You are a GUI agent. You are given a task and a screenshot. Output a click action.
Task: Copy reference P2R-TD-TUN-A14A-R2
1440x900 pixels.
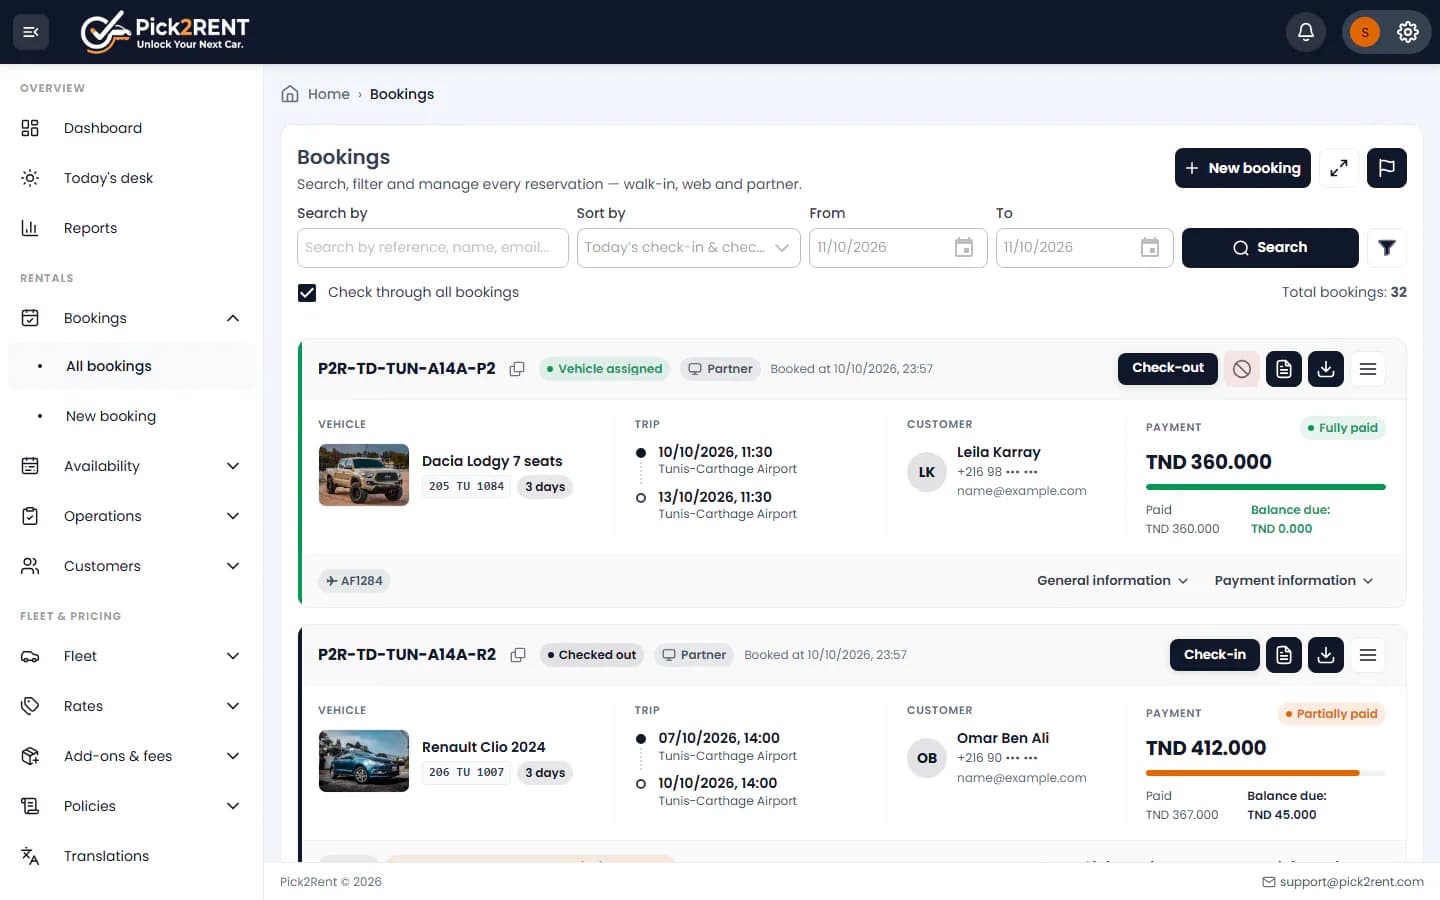pyautogui.click(x=518, y=655)
